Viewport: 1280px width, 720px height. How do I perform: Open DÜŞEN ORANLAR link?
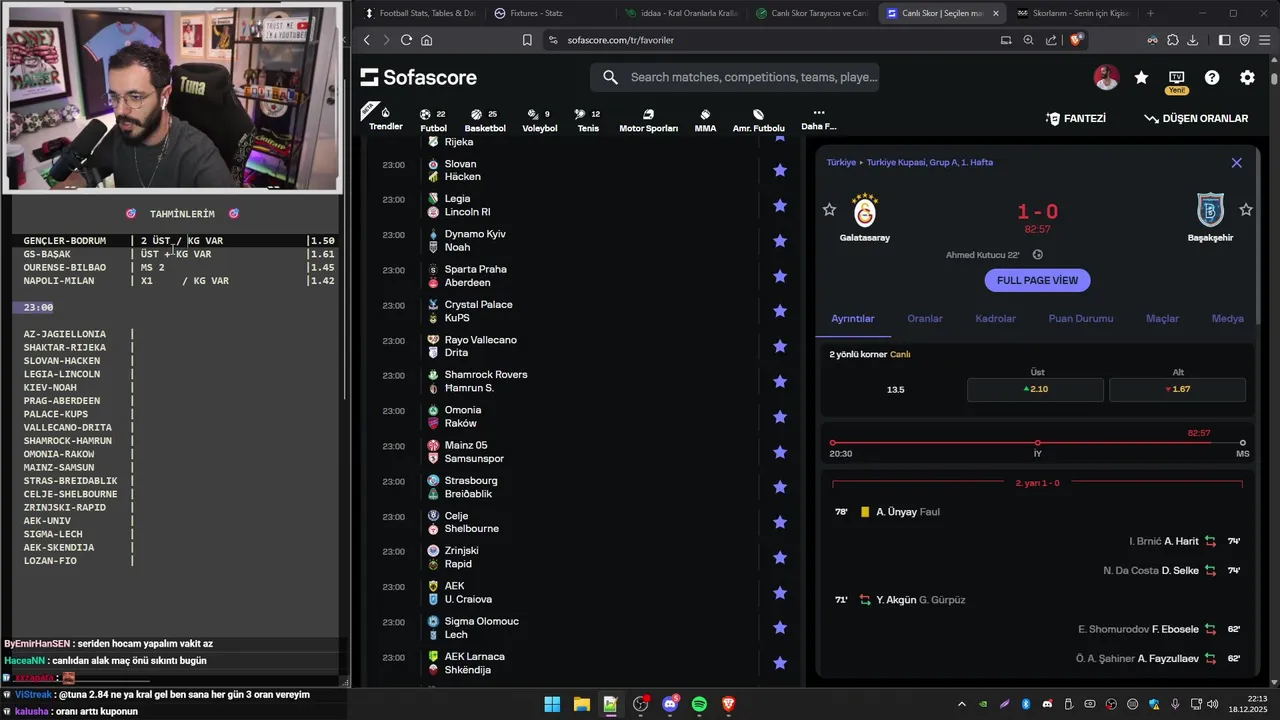click(1196, 118)
